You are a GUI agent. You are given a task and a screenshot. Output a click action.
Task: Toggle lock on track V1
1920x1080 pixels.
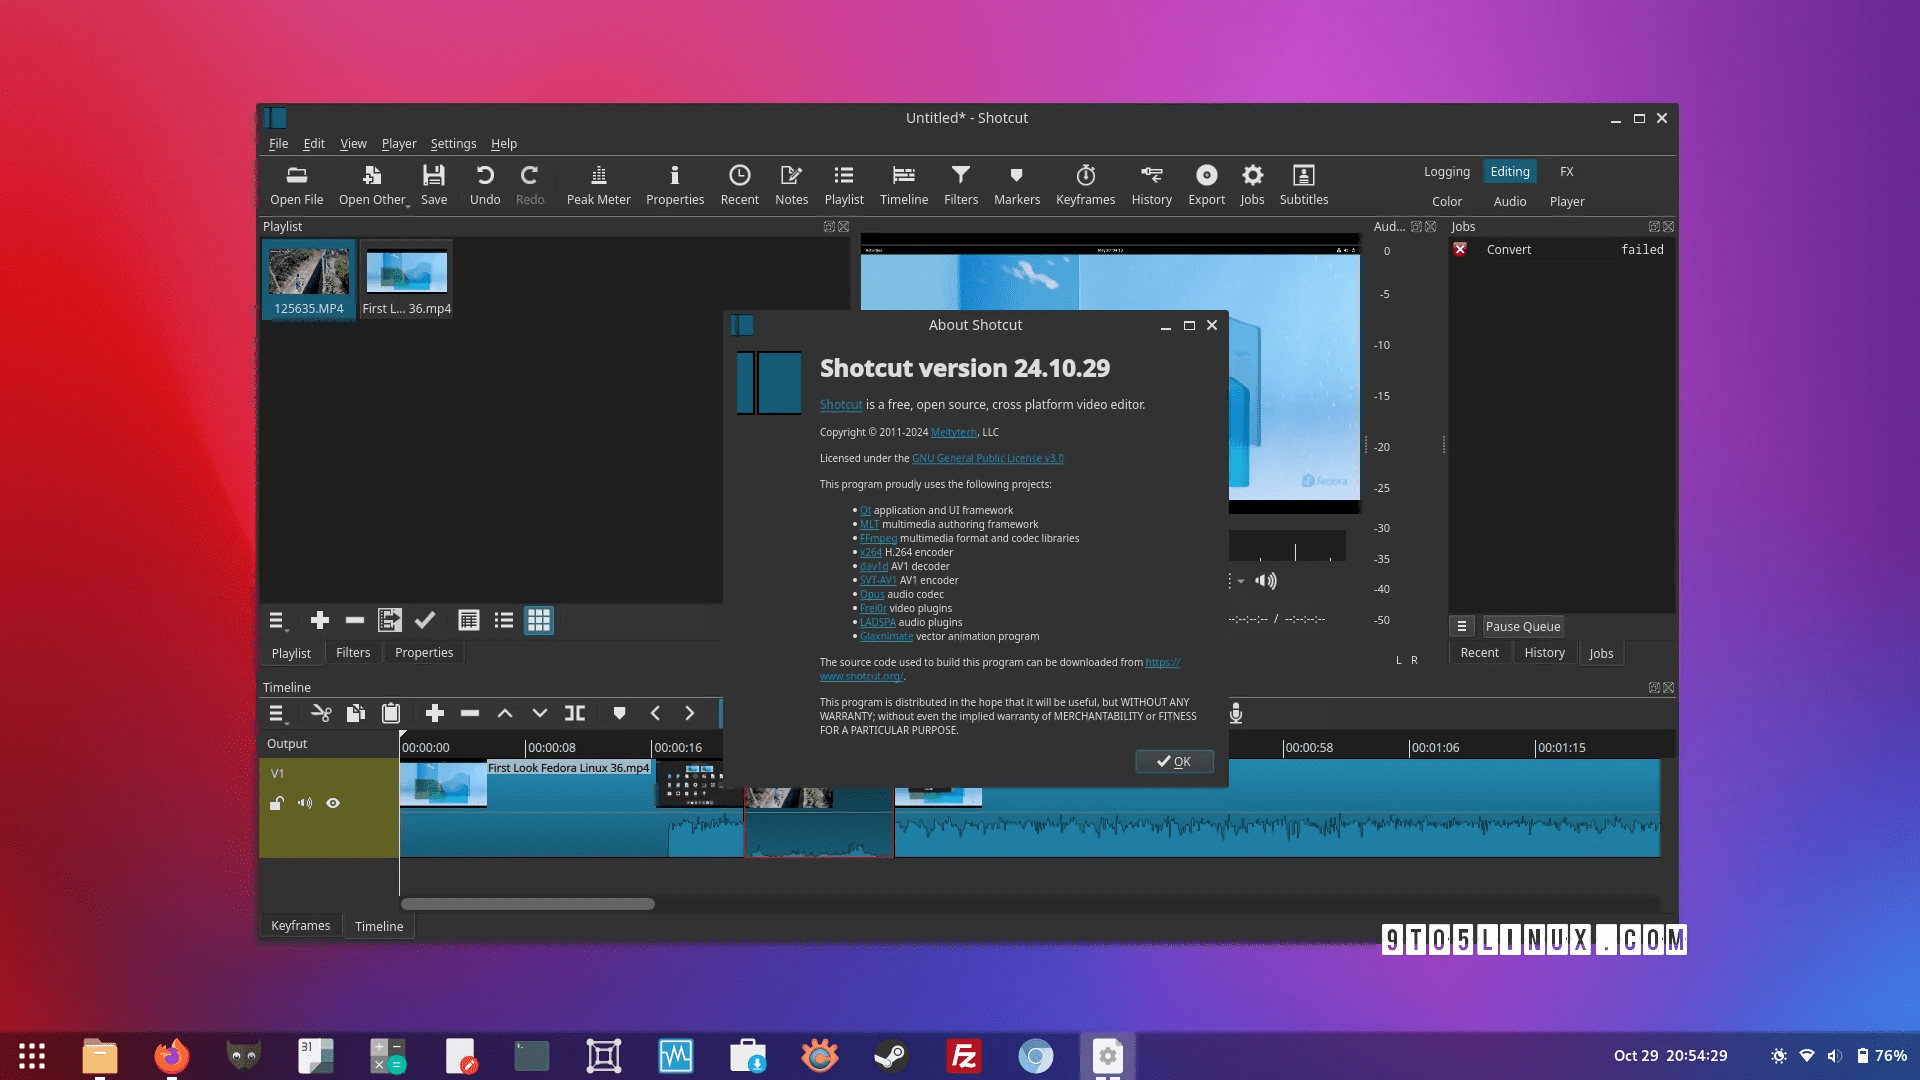[277, 803]
